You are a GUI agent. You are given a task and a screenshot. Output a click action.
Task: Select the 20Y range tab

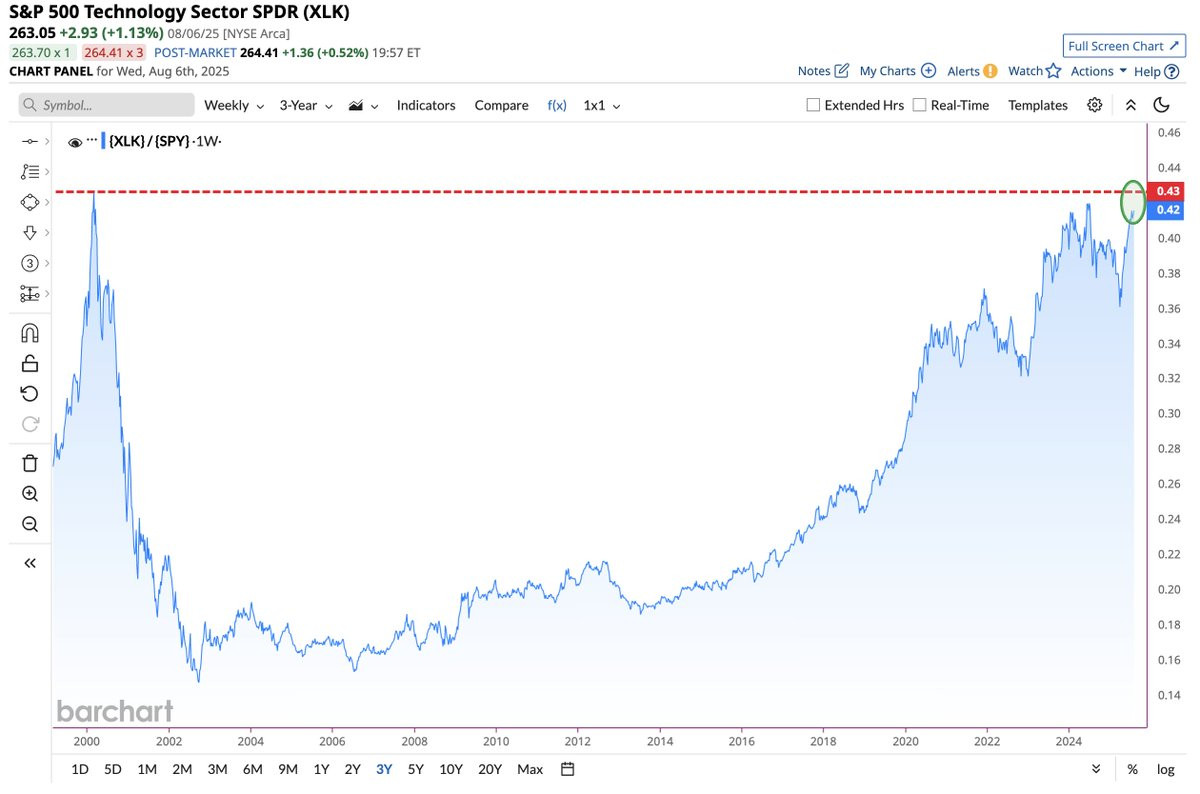pyautogui.click(x=490, y=769)
